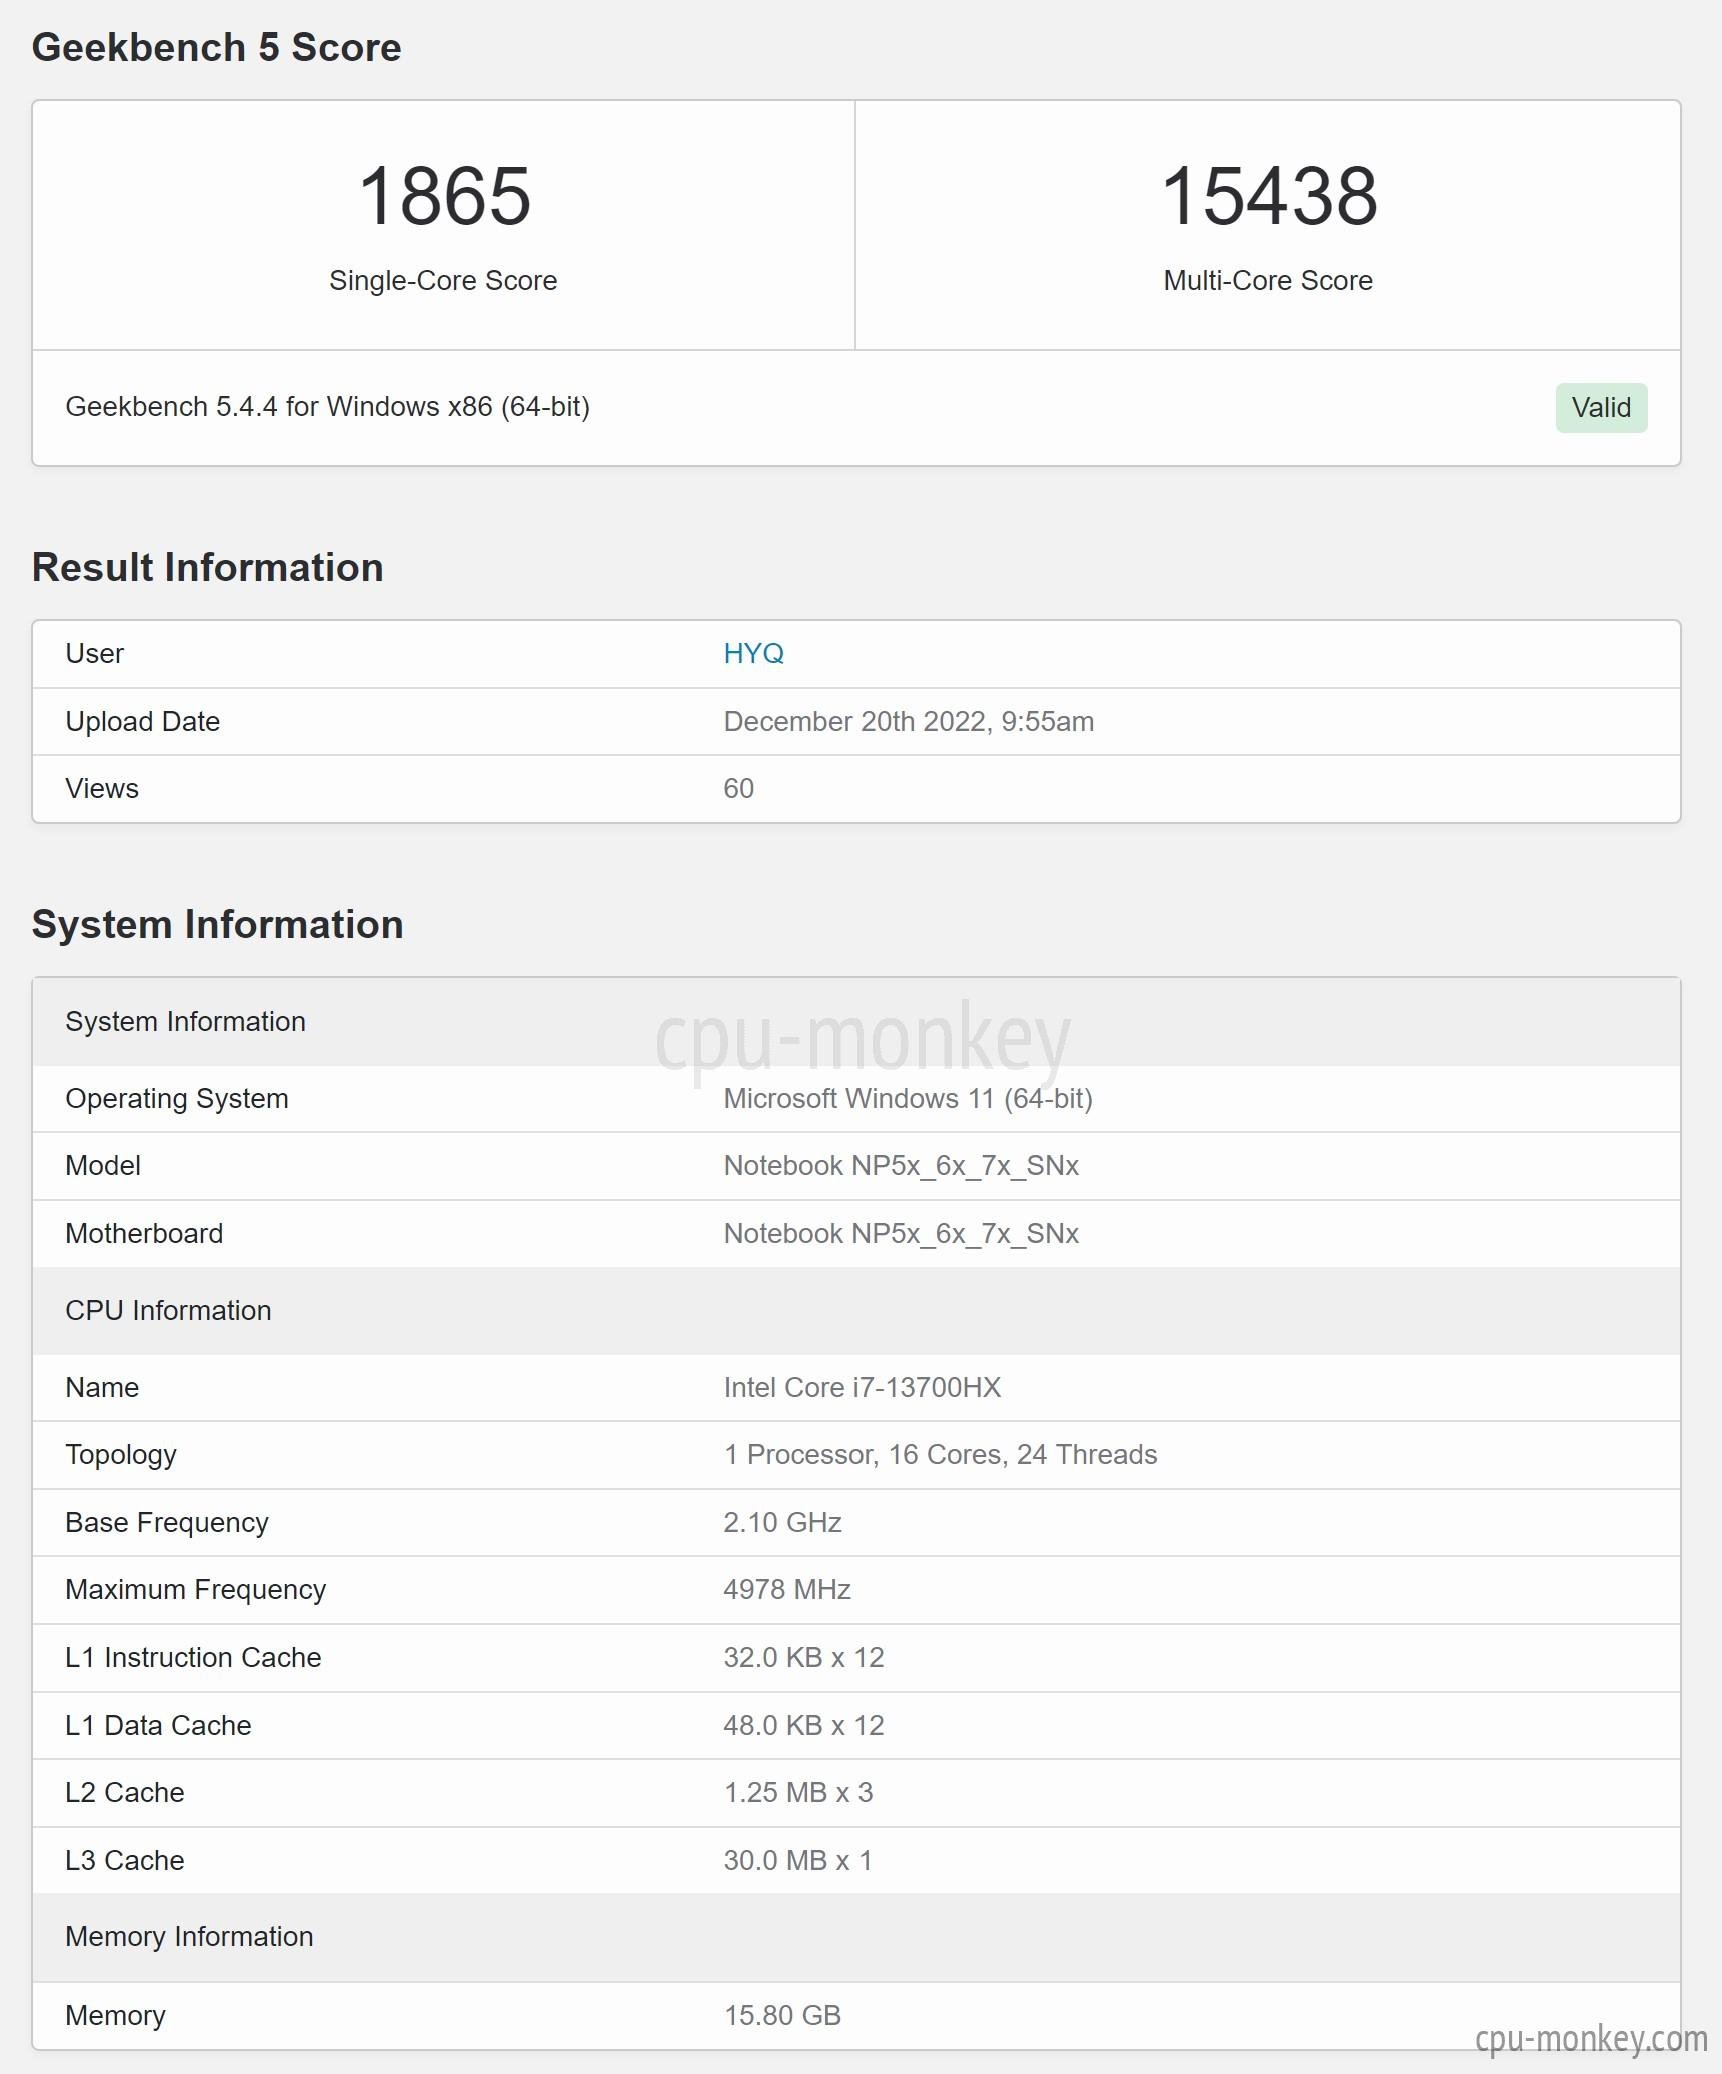
Task: Click the Geekbench 5 Score heading
Action: point(216,47)
